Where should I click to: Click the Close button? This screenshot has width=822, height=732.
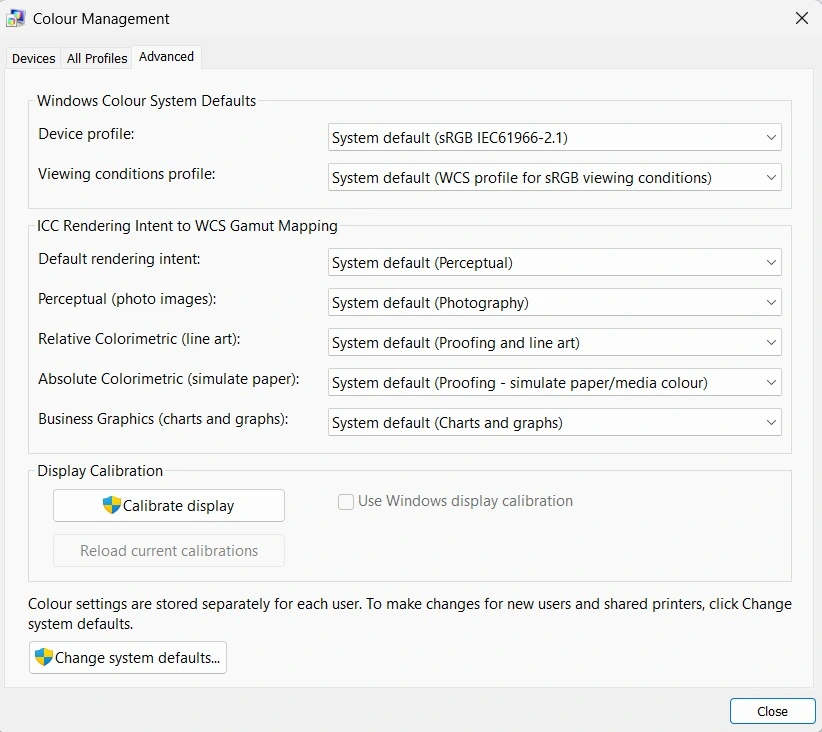point(772,711)
